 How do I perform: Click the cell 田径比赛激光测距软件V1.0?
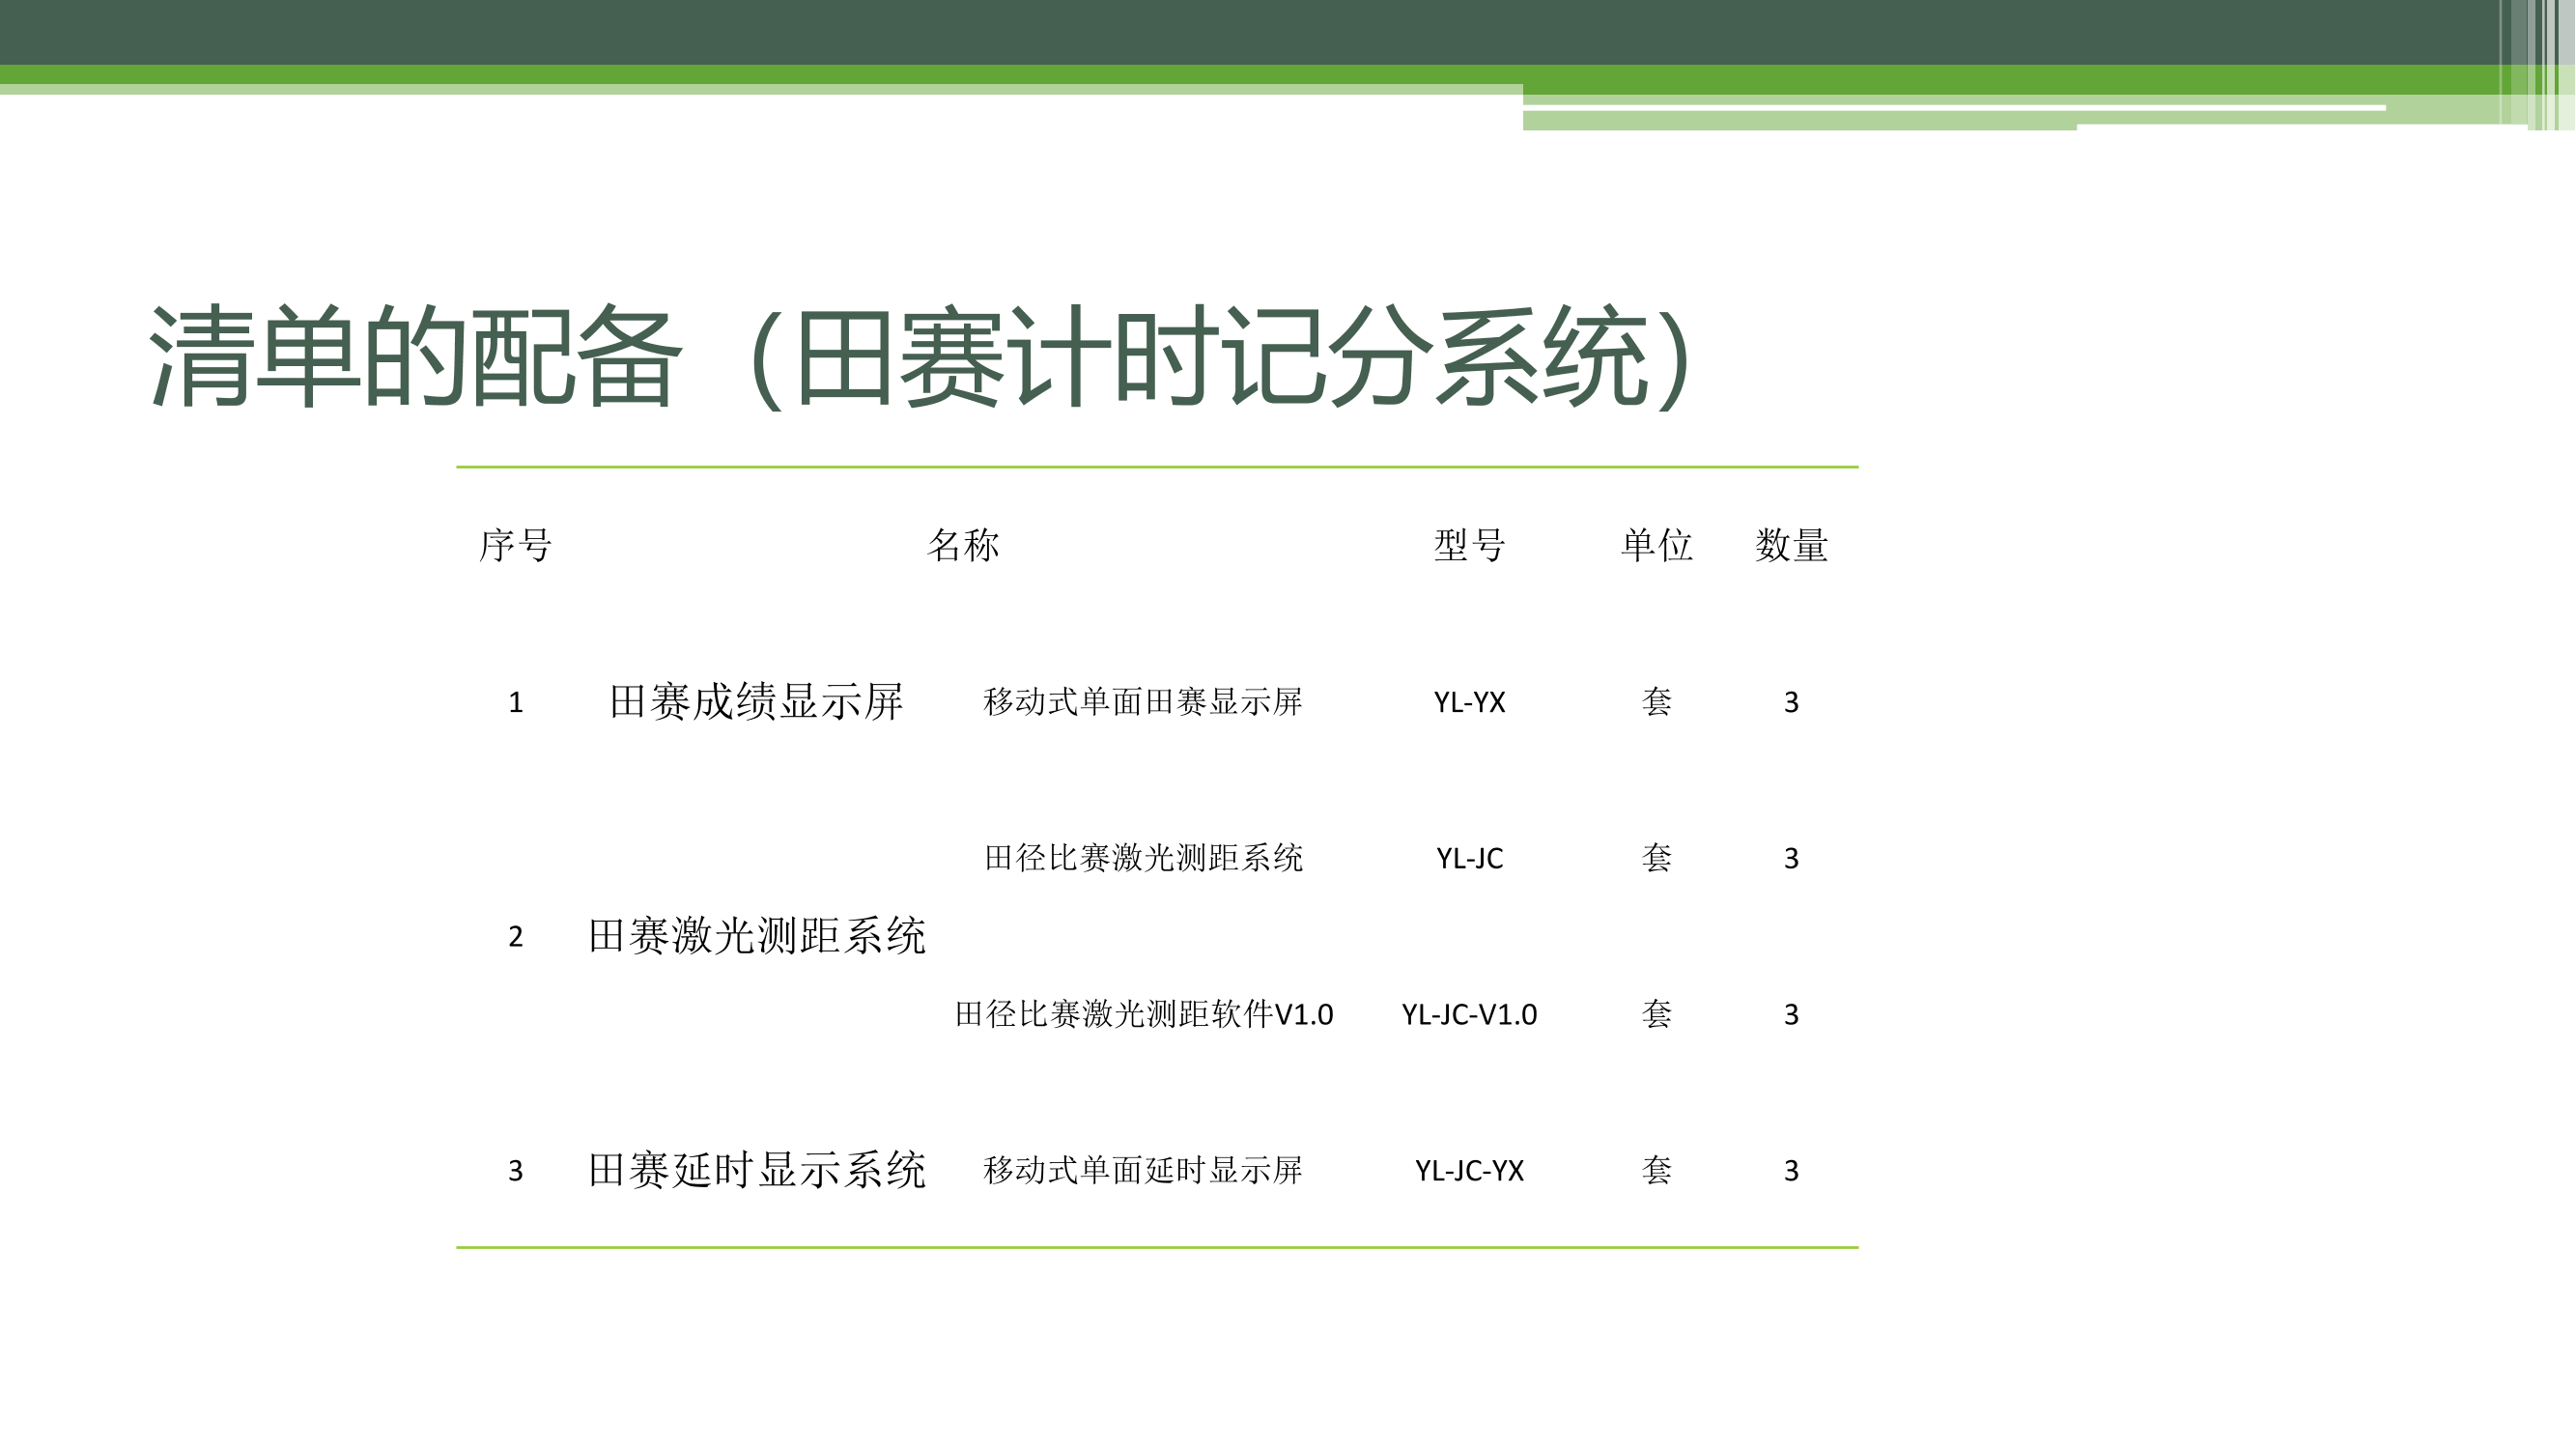point(1143,1014)
